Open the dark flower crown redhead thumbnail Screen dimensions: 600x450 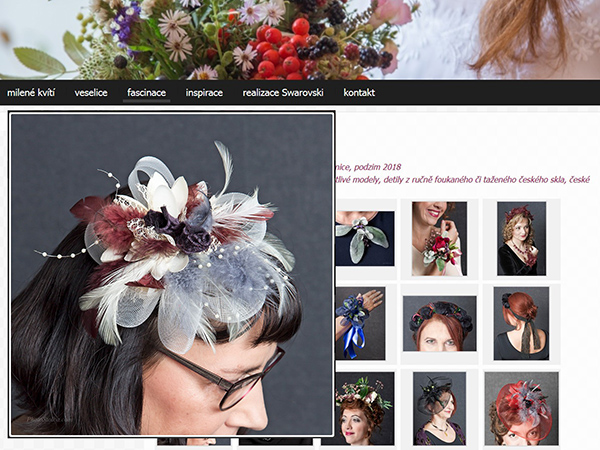point(440,323)
